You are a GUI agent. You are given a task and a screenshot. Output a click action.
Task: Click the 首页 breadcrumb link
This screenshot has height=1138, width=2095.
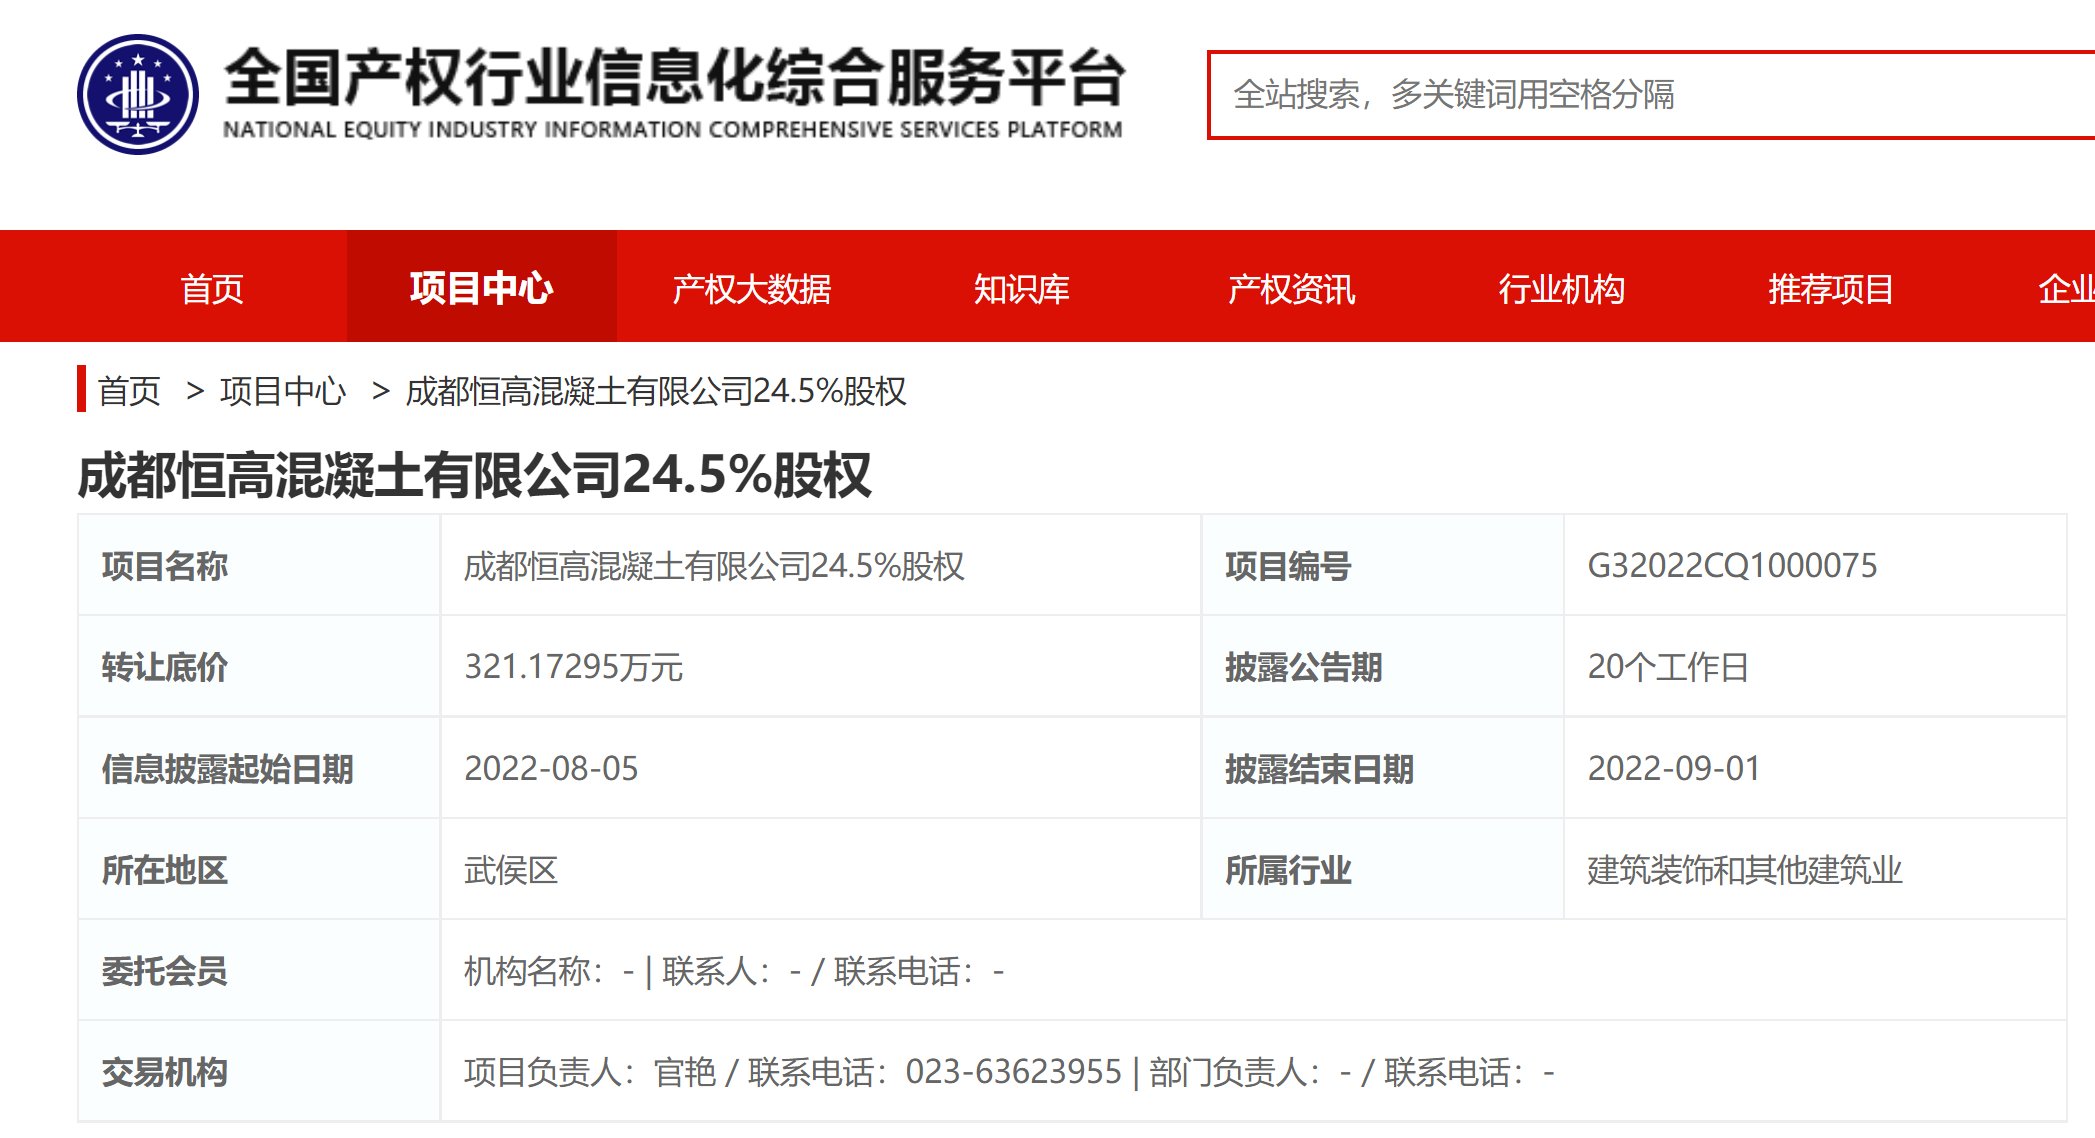tap(129, 391)
